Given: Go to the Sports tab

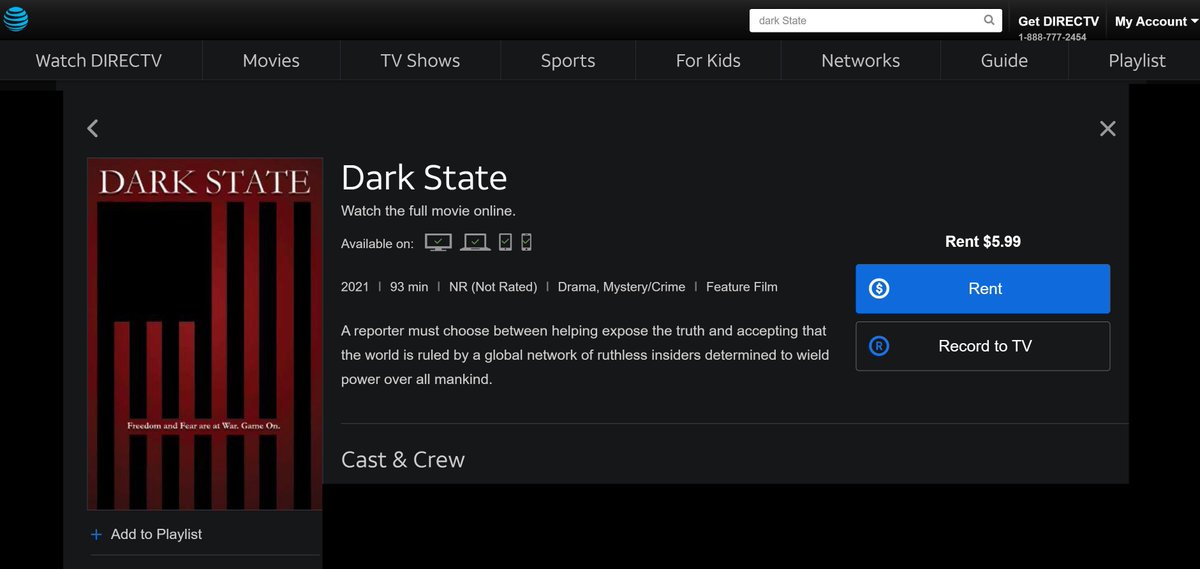Looking at the screenshot, I should pos(568,60).
